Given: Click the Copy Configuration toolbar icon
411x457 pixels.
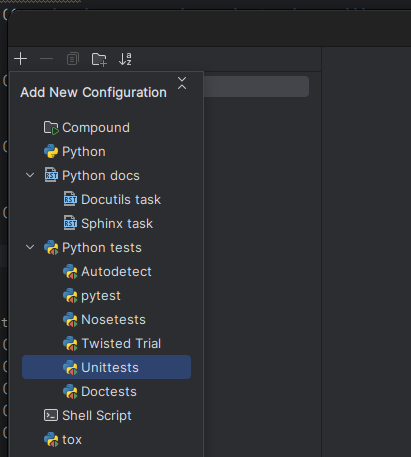Looking at the screenshot, I should point(73,59).
